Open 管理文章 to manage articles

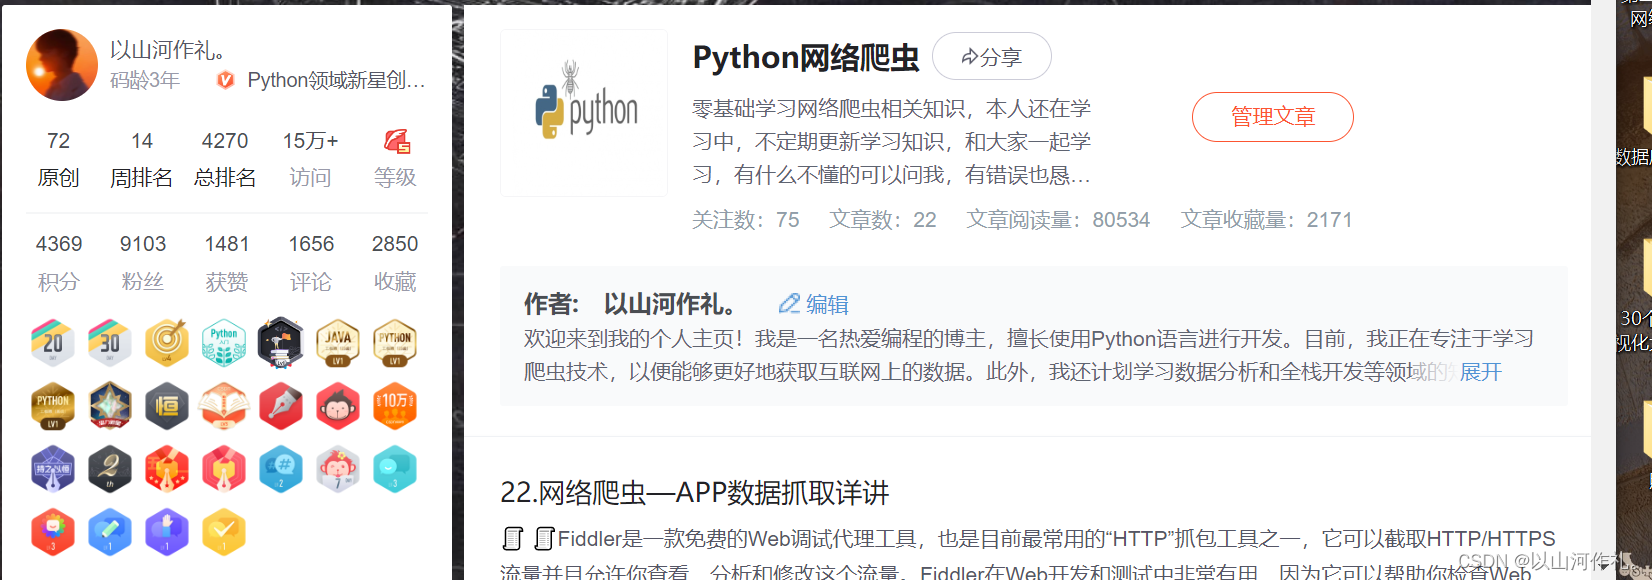(x=1272, y=117)
